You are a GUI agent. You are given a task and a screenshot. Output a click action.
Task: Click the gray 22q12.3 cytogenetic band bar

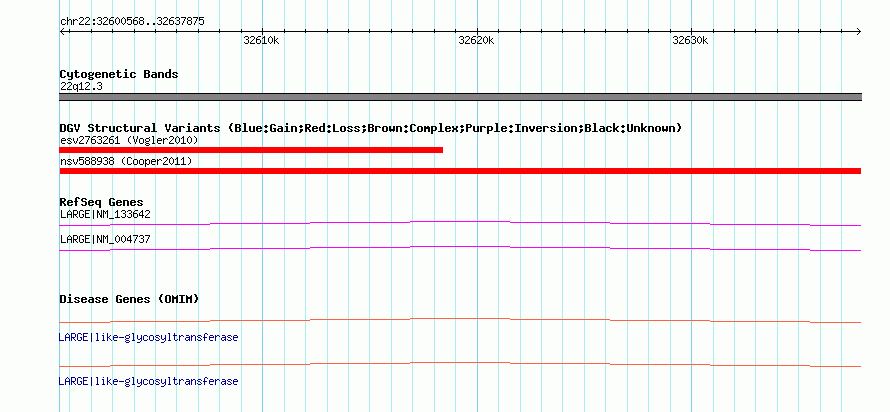[x=460, y=97]
